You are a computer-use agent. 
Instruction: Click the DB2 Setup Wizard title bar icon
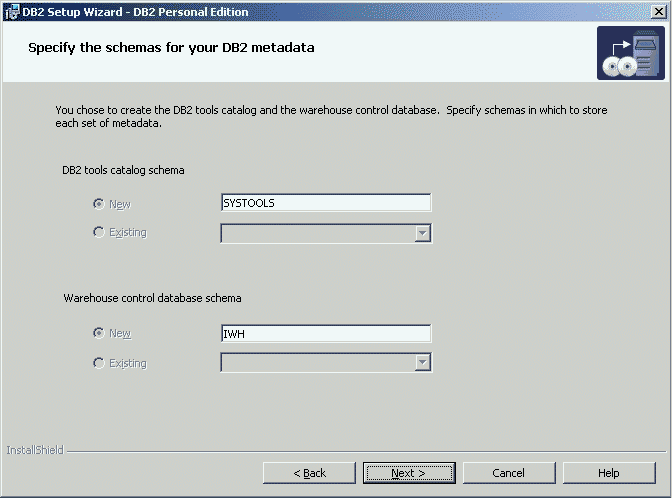(12, 11)
